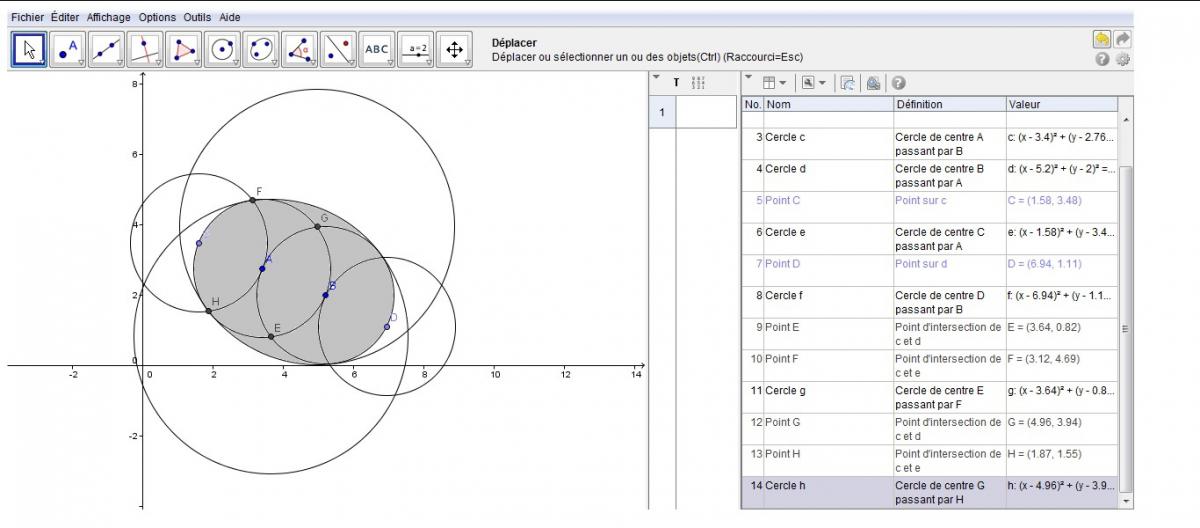Select the Cercle e row
Viewport: 1200px width, 528px height.
[x=930, y=239]
